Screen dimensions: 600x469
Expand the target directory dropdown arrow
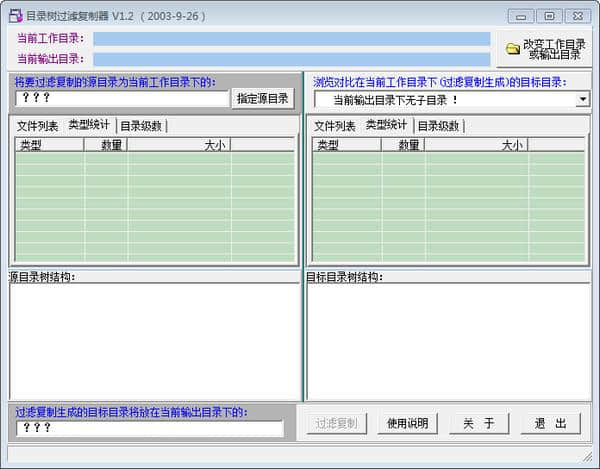coord(582,99)
